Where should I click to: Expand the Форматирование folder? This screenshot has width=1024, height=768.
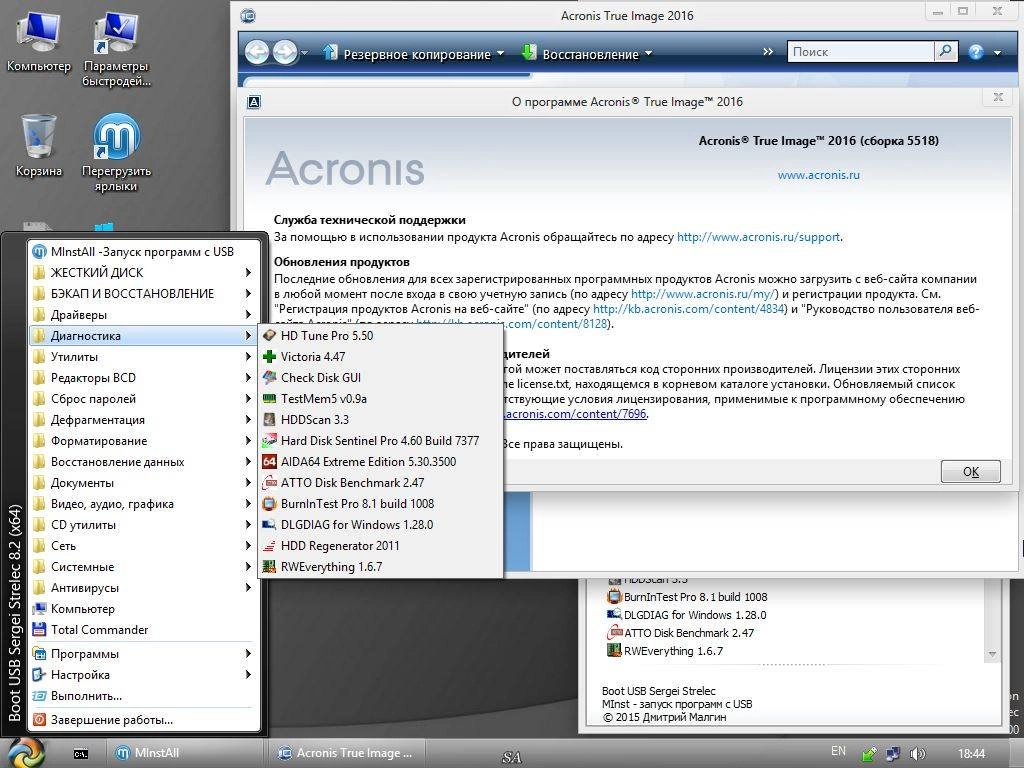pos(145,441)
